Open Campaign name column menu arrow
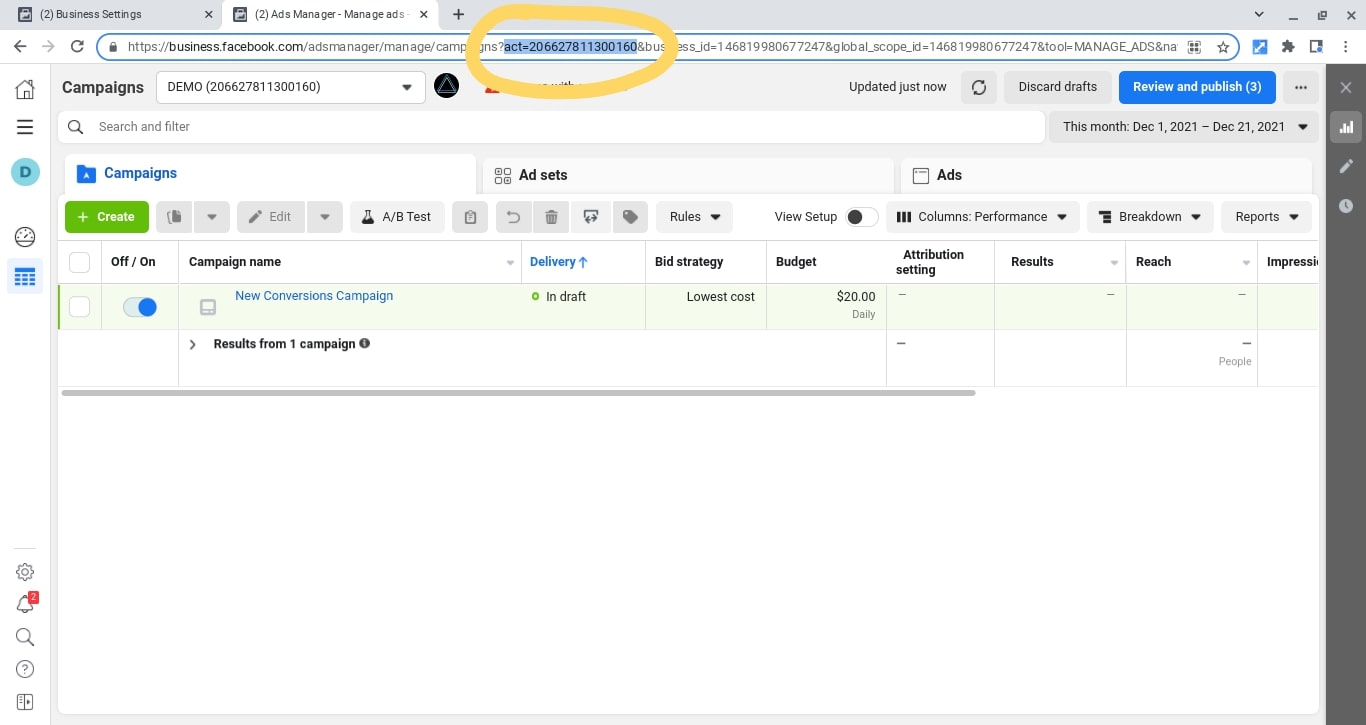The image size is (1366, 725). click(511, 263)
